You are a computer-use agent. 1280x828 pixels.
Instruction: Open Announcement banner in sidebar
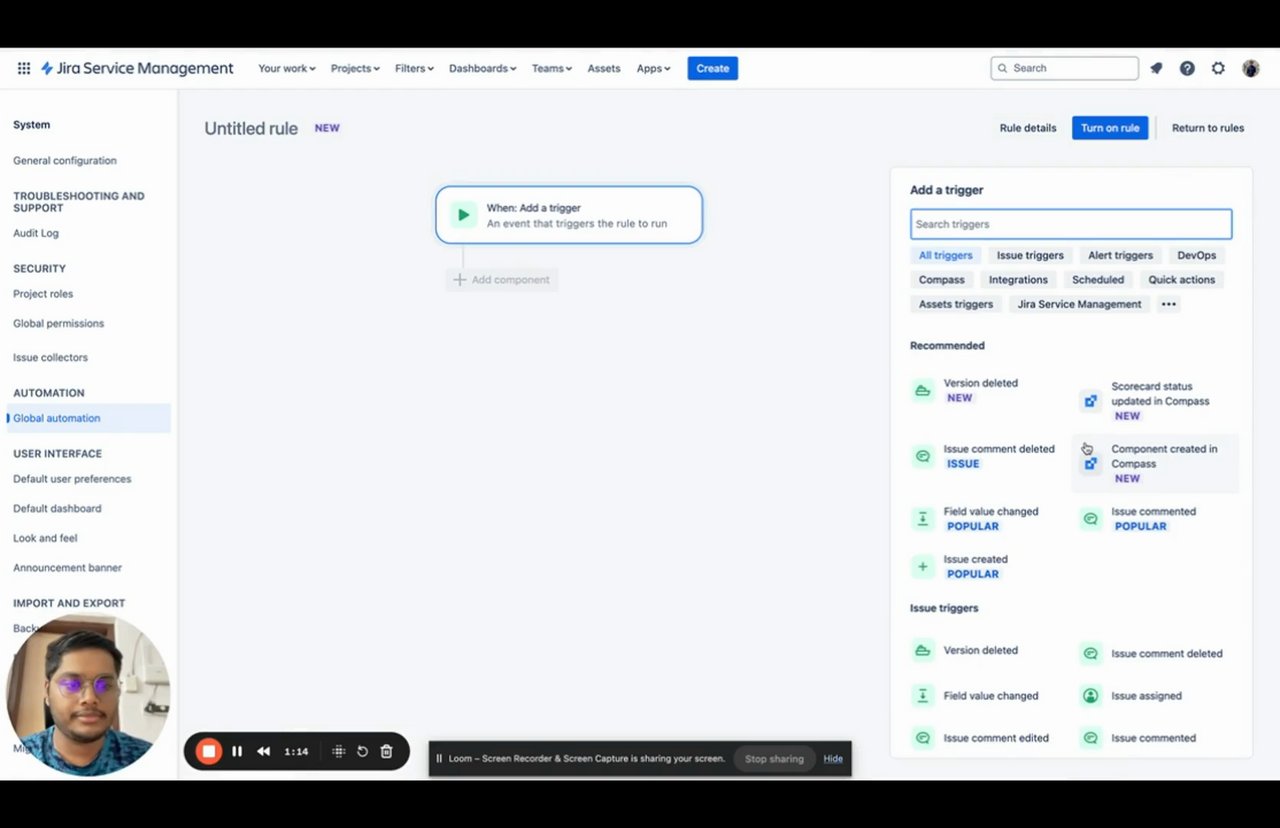point(67,568)
